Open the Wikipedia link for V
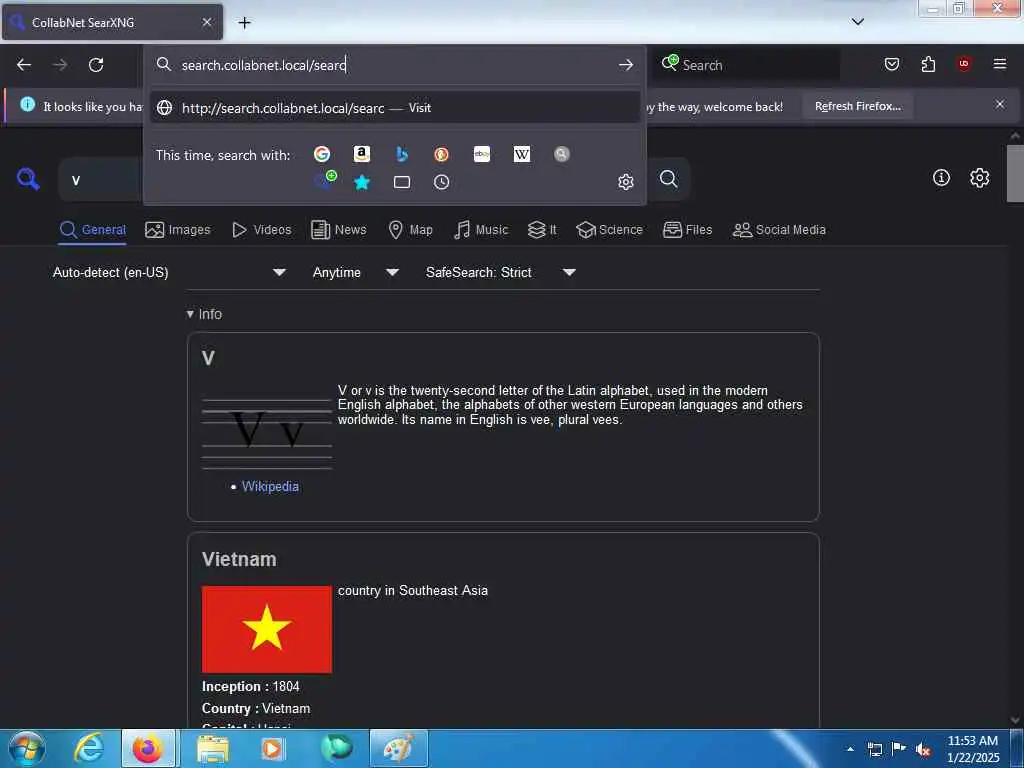Screen dimensions: 1024x768 click(x=270, y=487)
